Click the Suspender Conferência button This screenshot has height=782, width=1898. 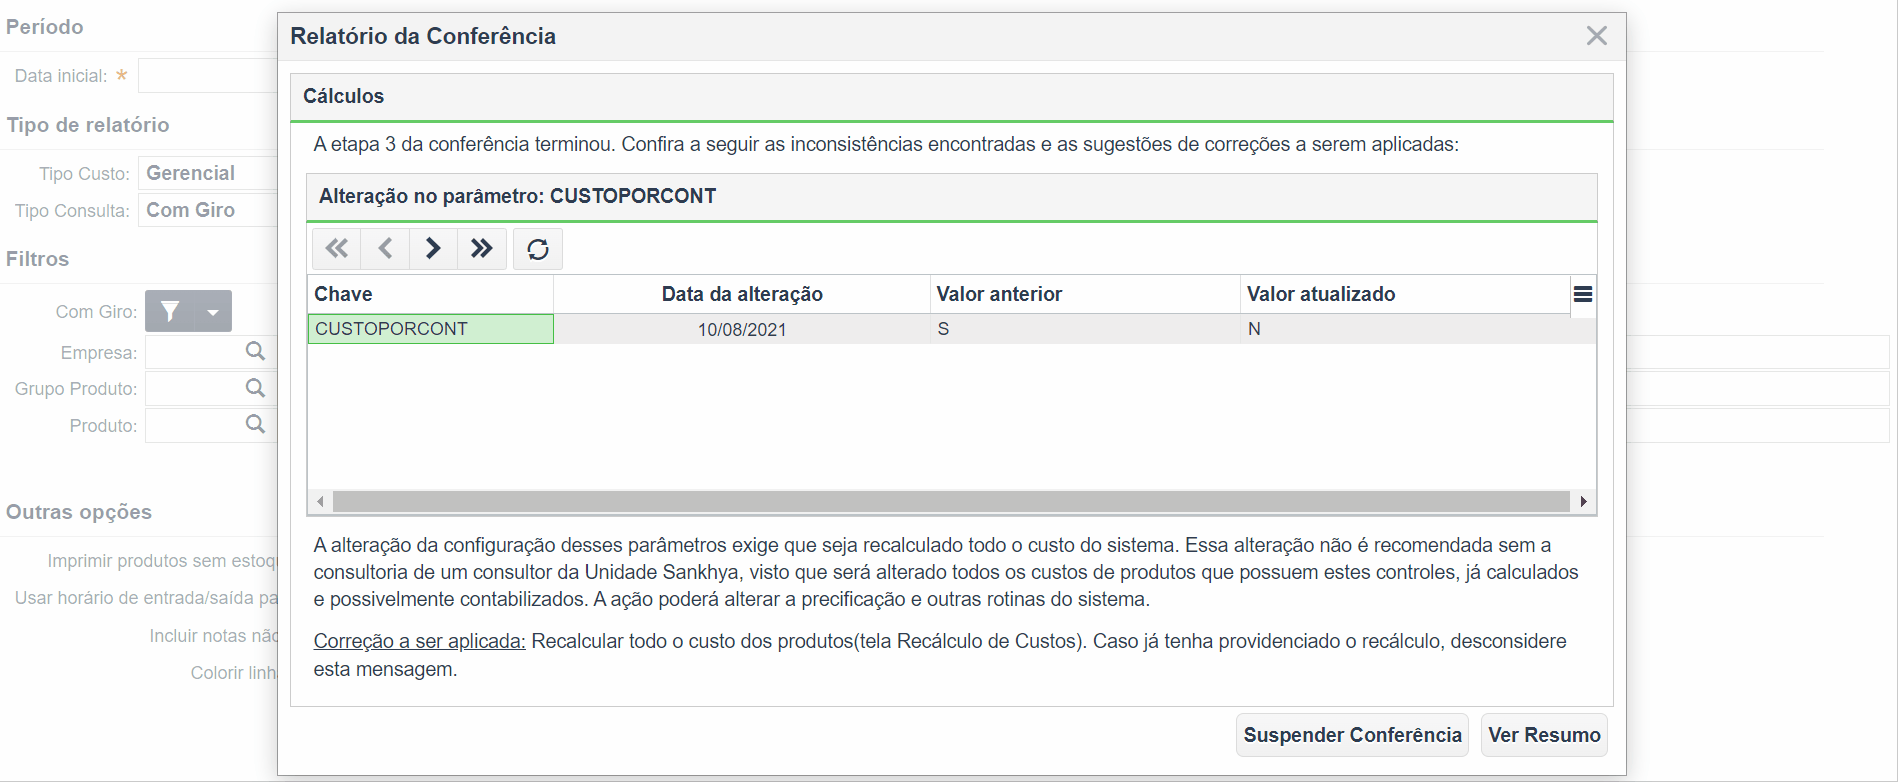(x=1352, y=735)
